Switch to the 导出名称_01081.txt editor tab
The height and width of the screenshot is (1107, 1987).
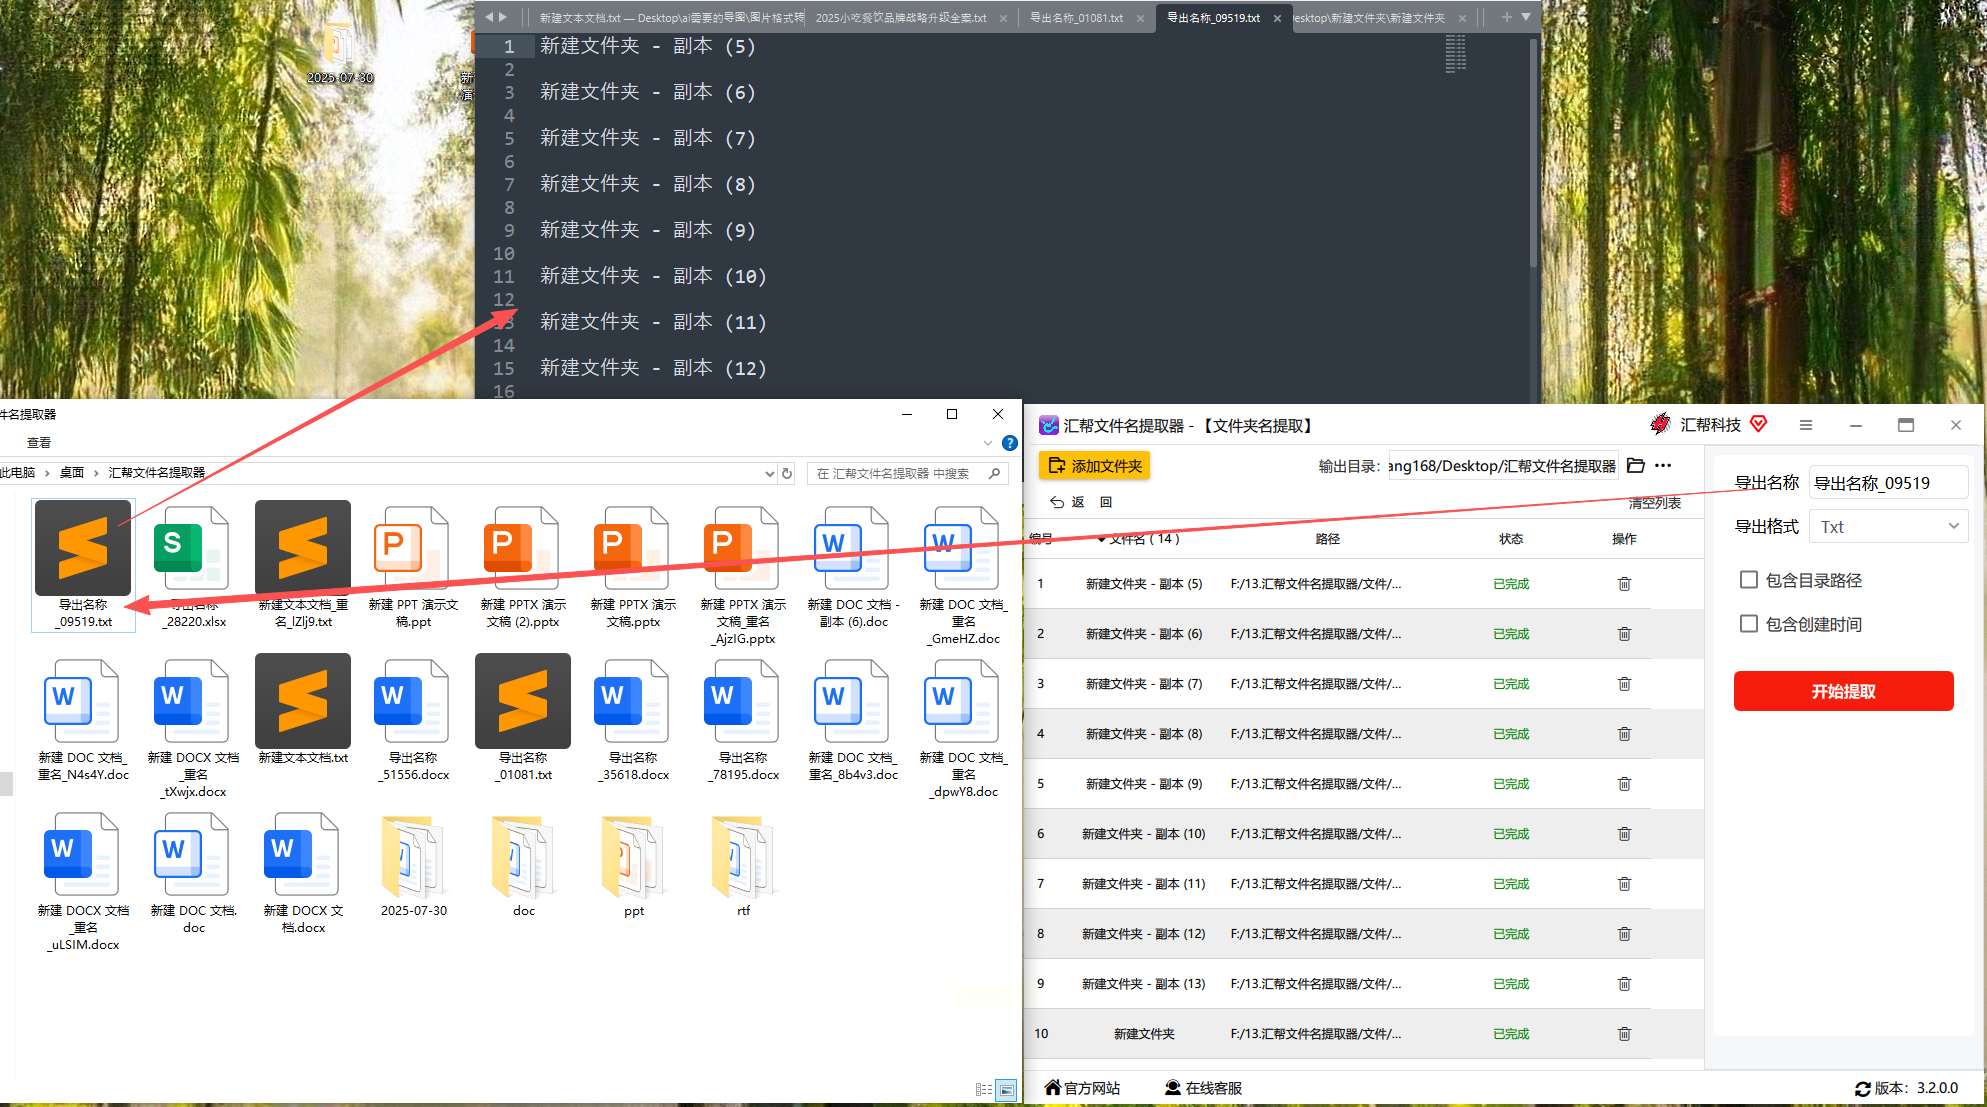point(1077,18)
